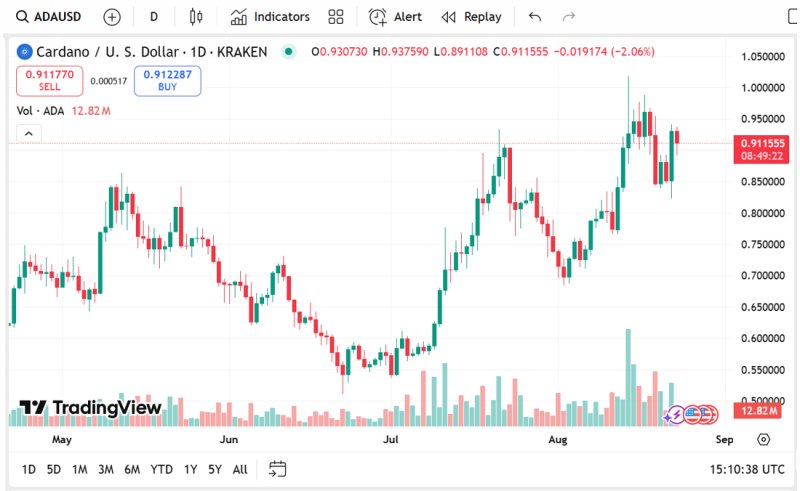The height and width of the screenshot is (491, 800).
Task: Open the go to date calendar icon
Action: point(278,469)
